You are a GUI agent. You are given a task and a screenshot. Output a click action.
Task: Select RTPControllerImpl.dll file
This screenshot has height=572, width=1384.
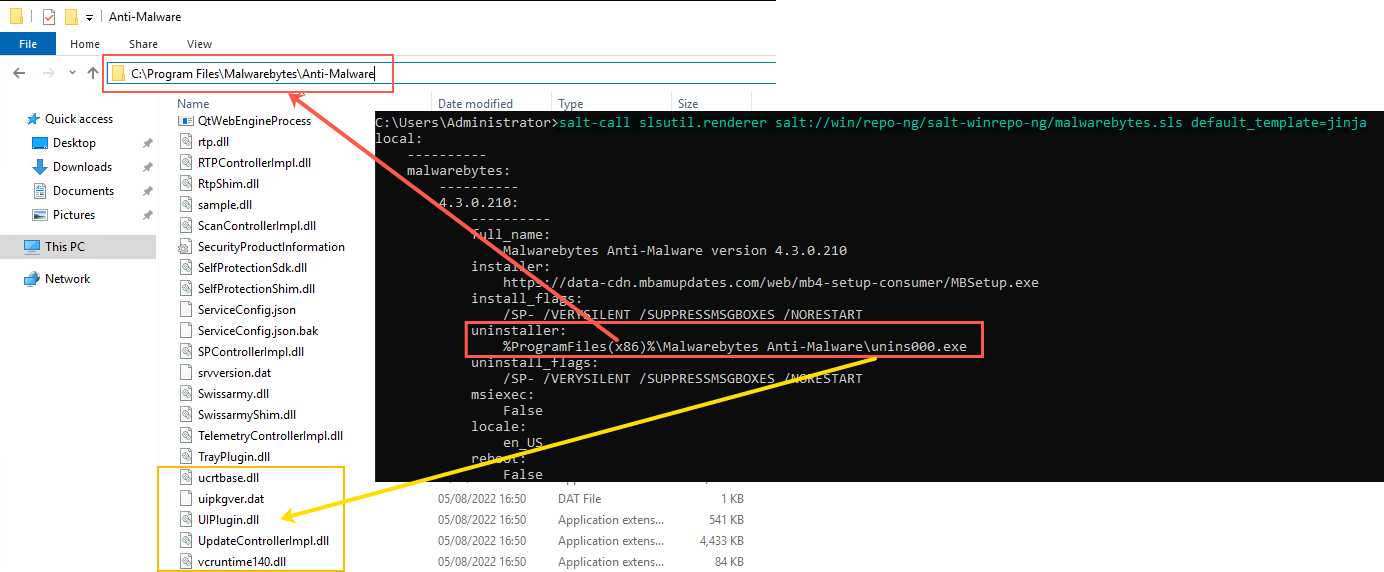click(x=254, y=163)
